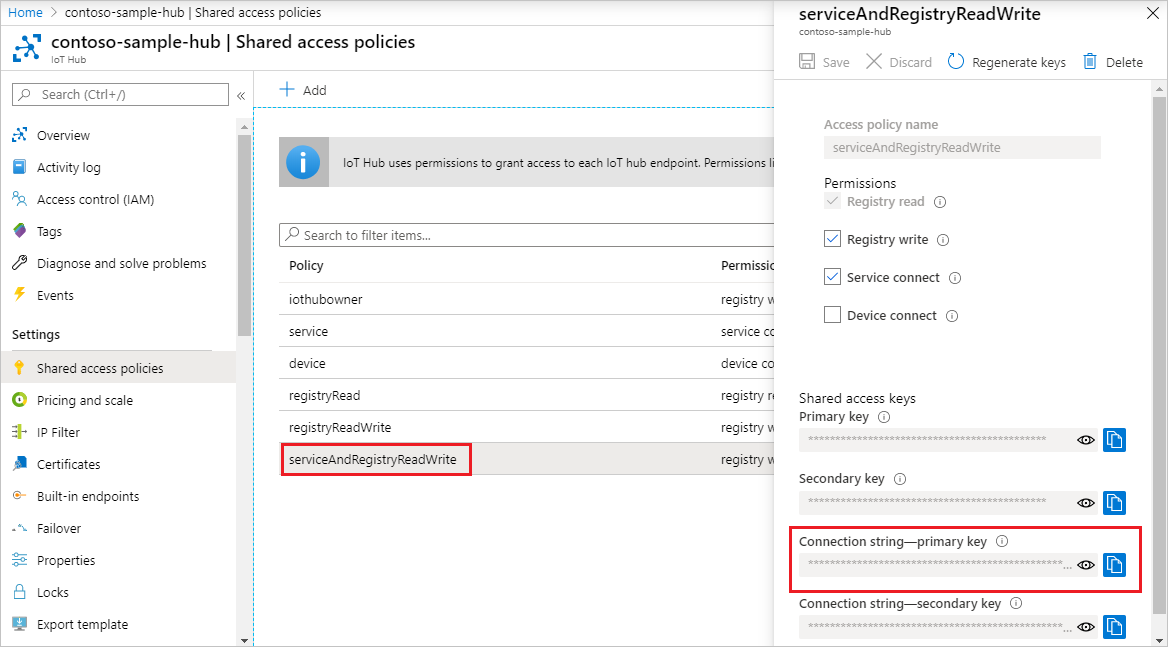
Task: Open Pricing and scale settings
Action: click(84, 400)
